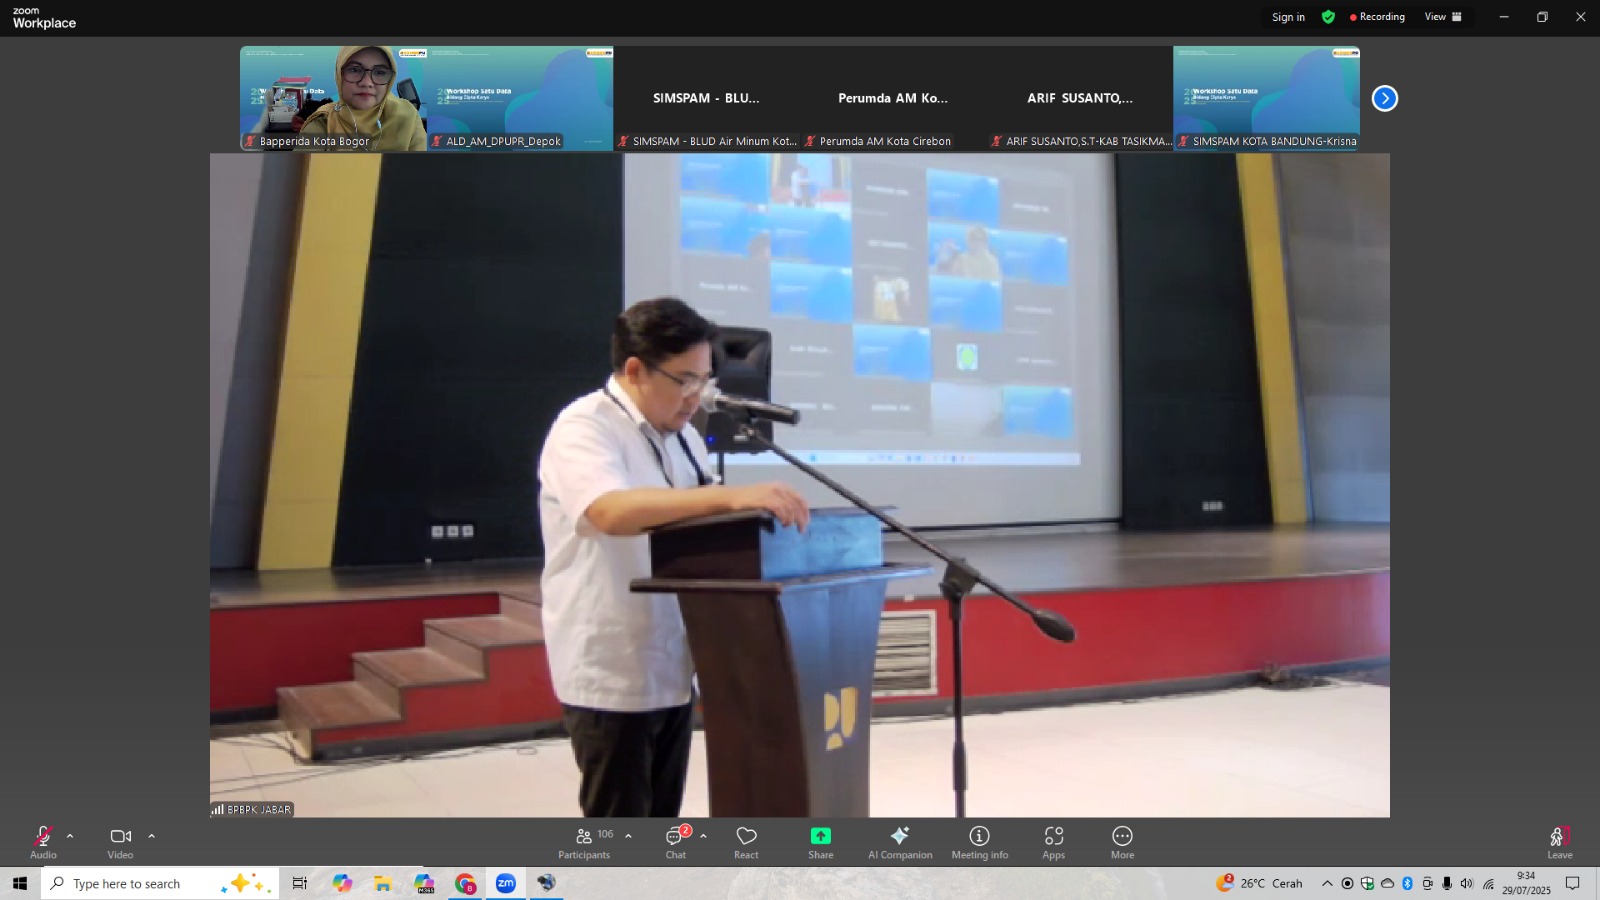Viewport: 1600px width, 900px height.
Task: Select Bapperida Kota Bogor video thumbnail
Action: click(x=333, y=97)
